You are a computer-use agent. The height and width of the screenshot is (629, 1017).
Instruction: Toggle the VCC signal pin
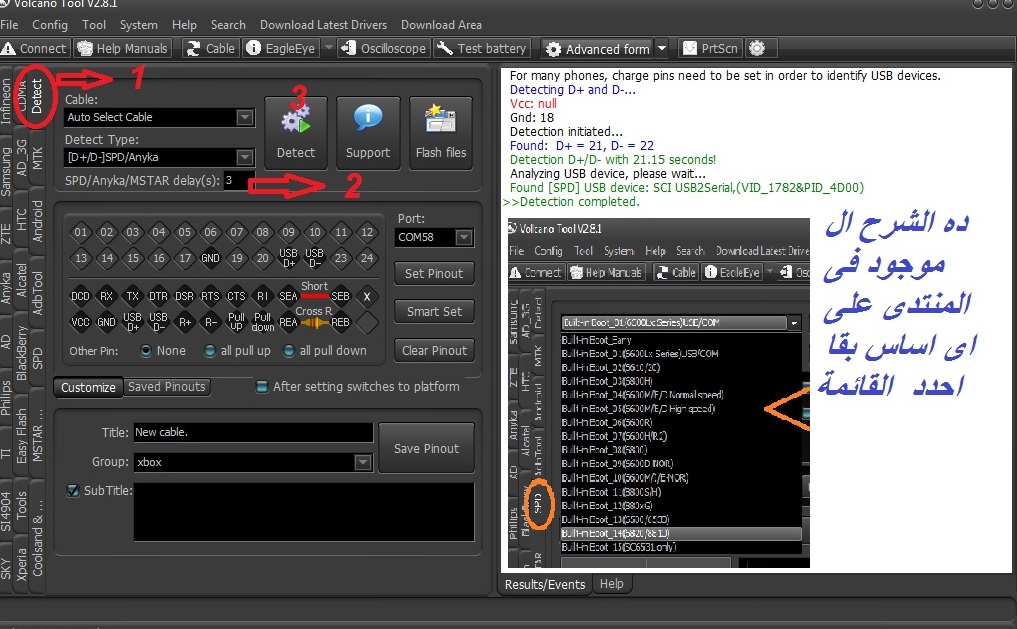[x=80, y=322]
